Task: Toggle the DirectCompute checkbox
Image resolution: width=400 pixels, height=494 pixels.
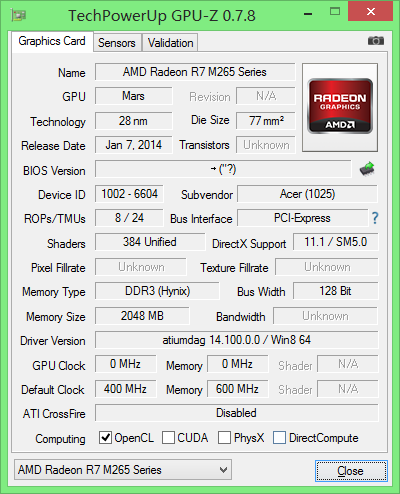Action: tap(279, 437)
